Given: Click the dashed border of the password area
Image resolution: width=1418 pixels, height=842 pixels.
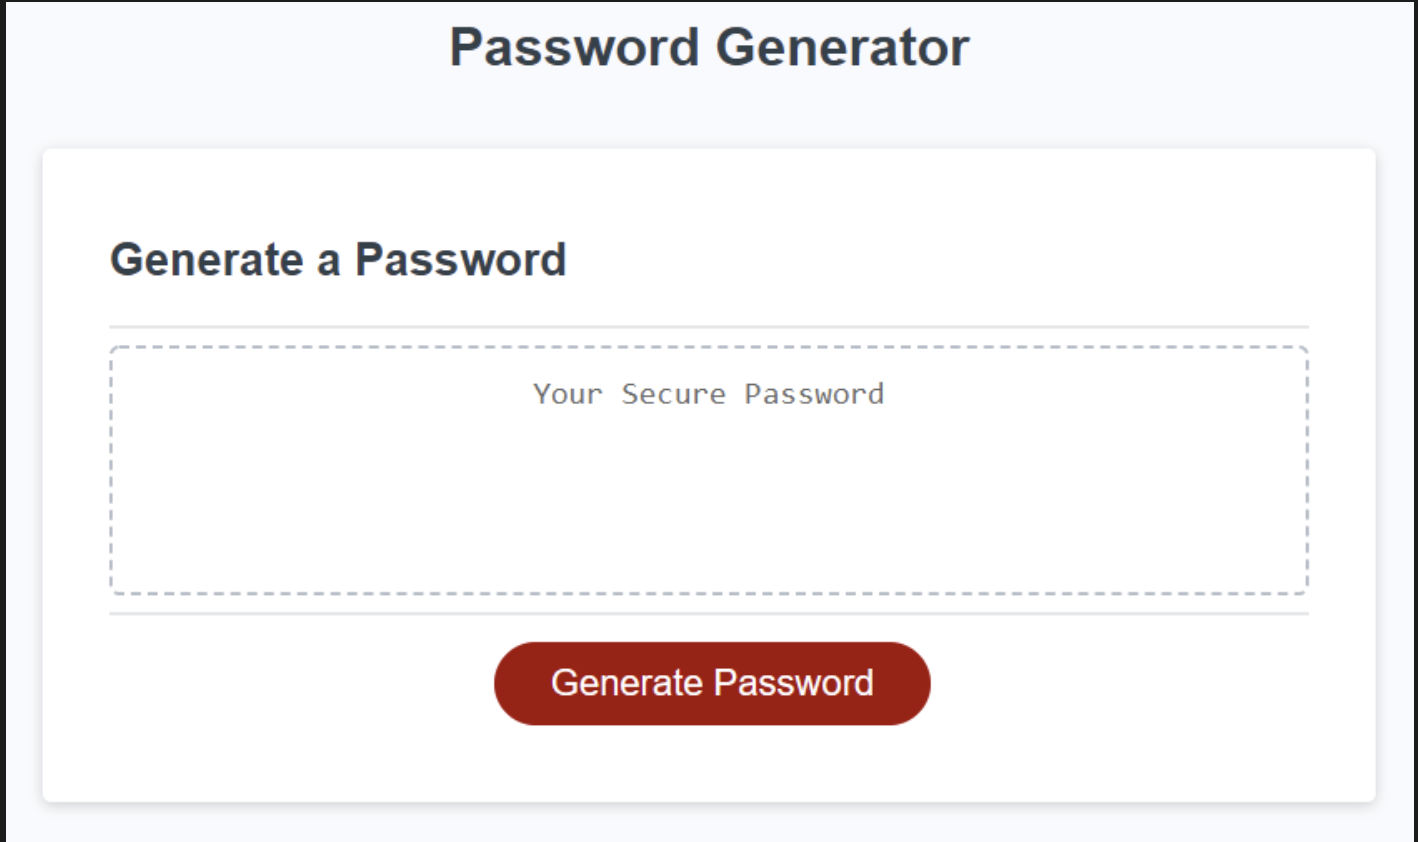Looking at the screenshot, I should [708, 346].
